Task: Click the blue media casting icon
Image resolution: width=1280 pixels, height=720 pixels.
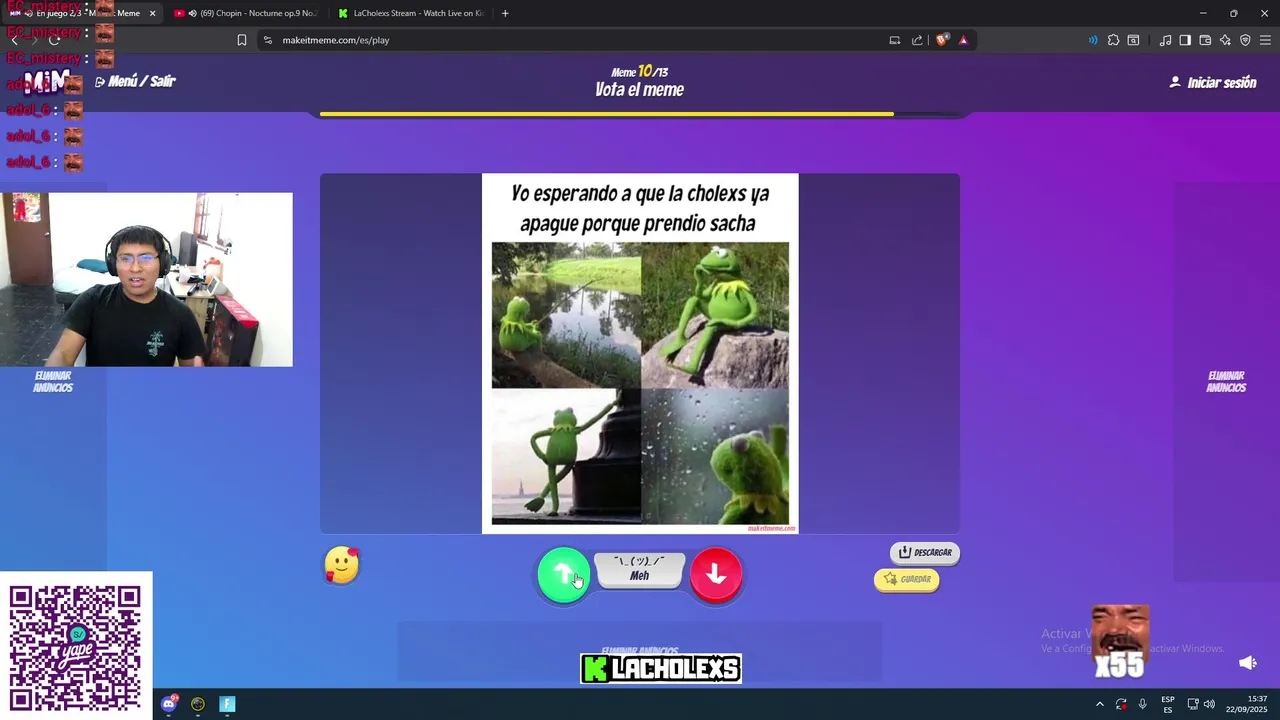Action: (x=1092, y=40)
